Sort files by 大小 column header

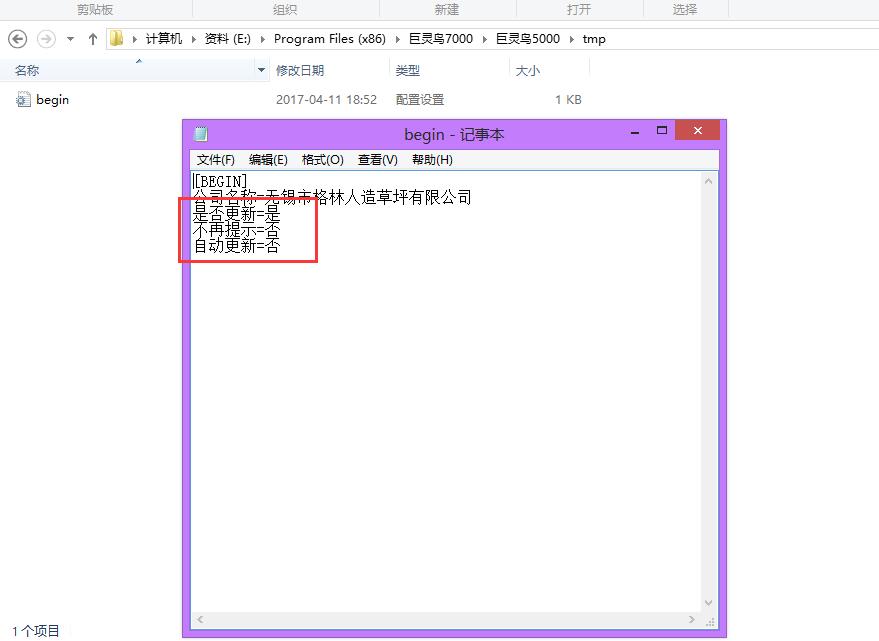pos(527,70)
